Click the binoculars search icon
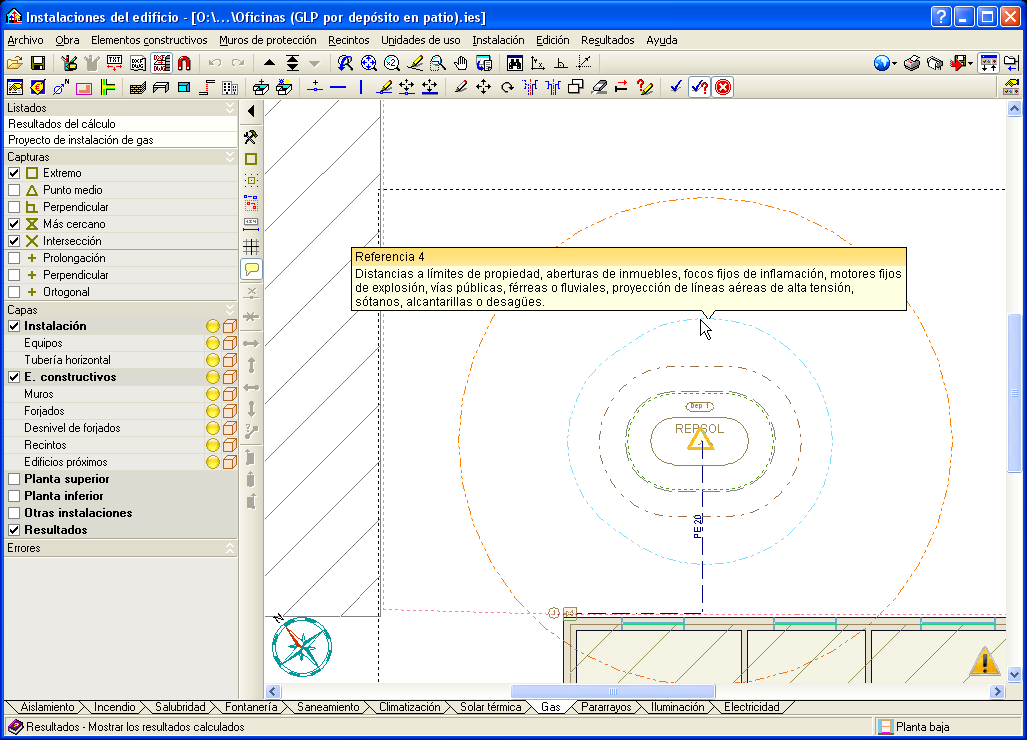This screenshot has width=1027, height=740. click(x=515, y=63)
